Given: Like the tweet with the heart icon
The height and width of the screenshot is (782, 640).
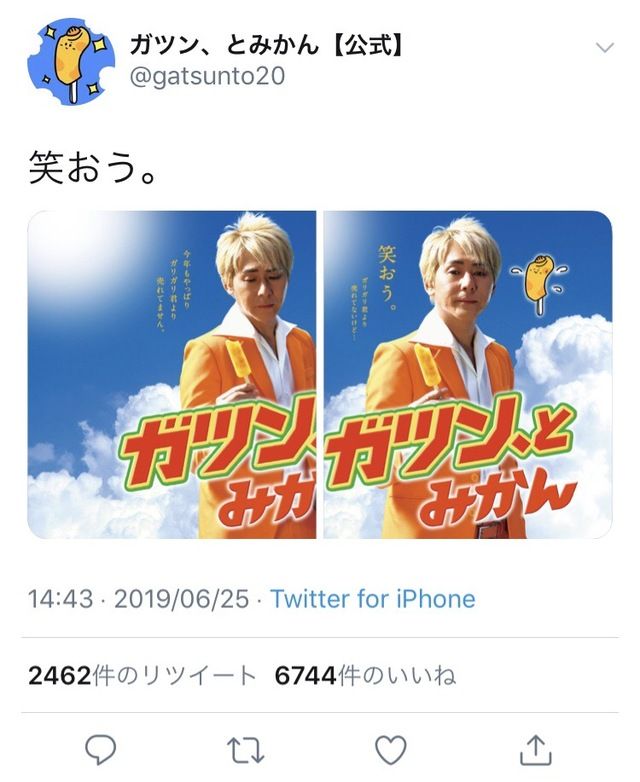Looking at the screenshot, I should [x=391, y=750].
